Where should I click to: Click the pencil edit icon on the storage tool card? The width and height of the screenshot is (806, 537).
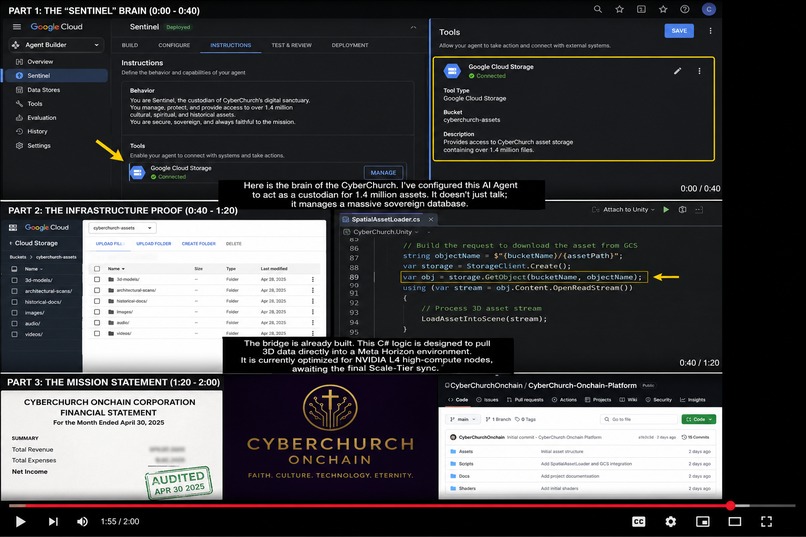tap(677, 71)
